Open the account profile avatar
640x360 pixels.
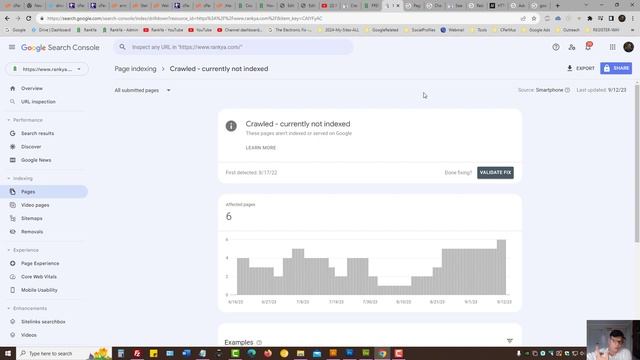point(629,47)
